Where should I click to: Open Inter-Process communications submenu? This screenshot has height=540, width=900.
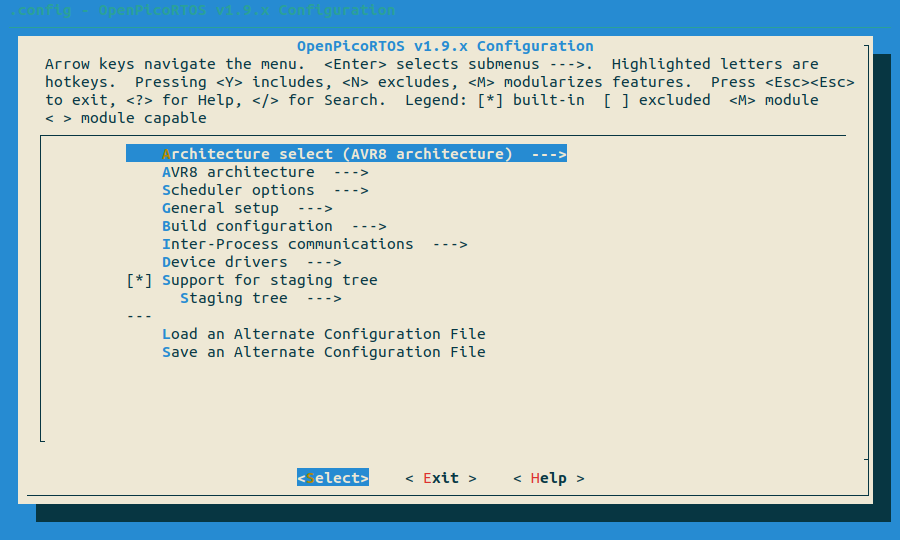point(315,244)
